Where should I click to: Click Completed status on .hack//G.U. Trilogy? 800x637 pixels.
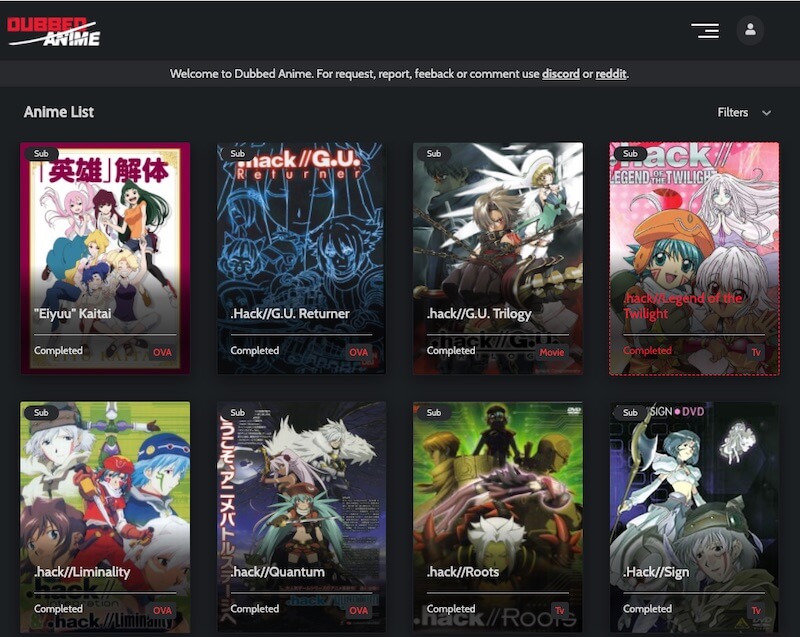[451, 350]
